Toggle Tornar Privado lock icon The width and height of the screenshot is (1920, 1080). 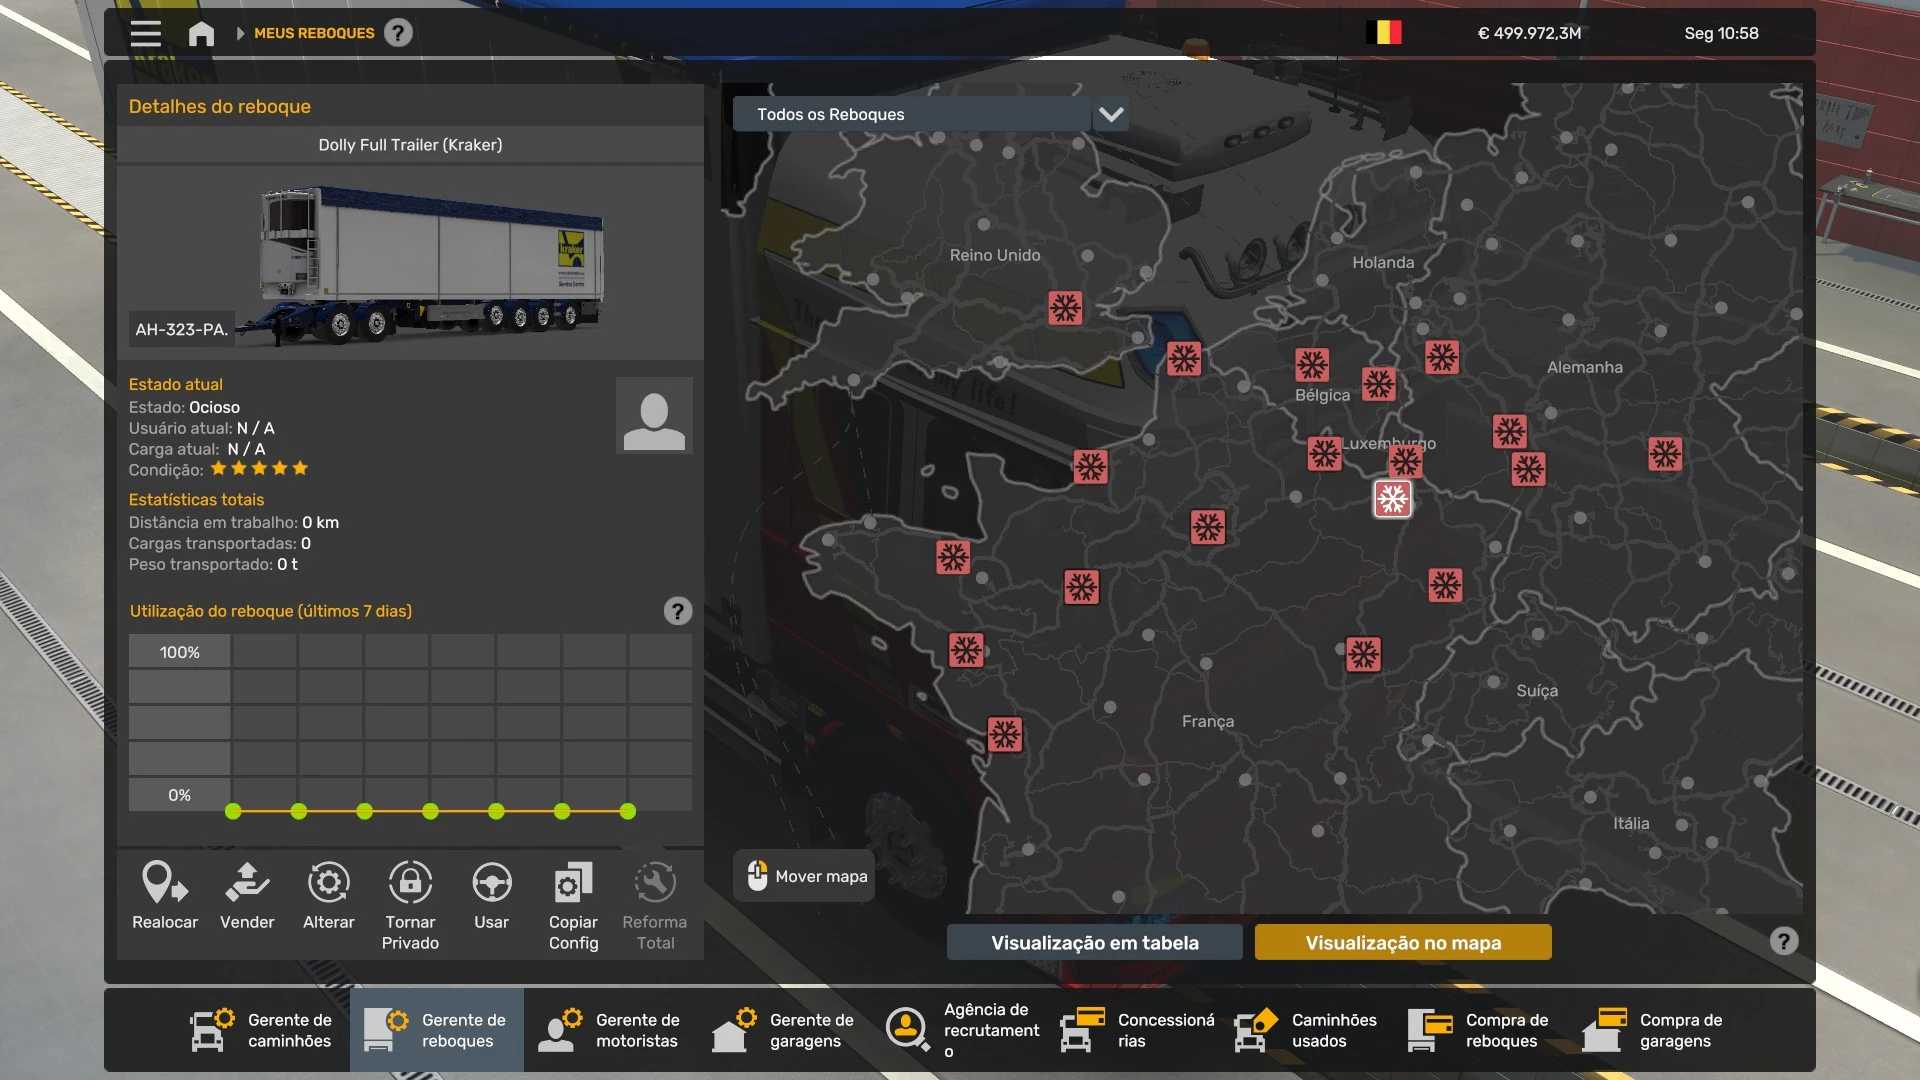410,884
